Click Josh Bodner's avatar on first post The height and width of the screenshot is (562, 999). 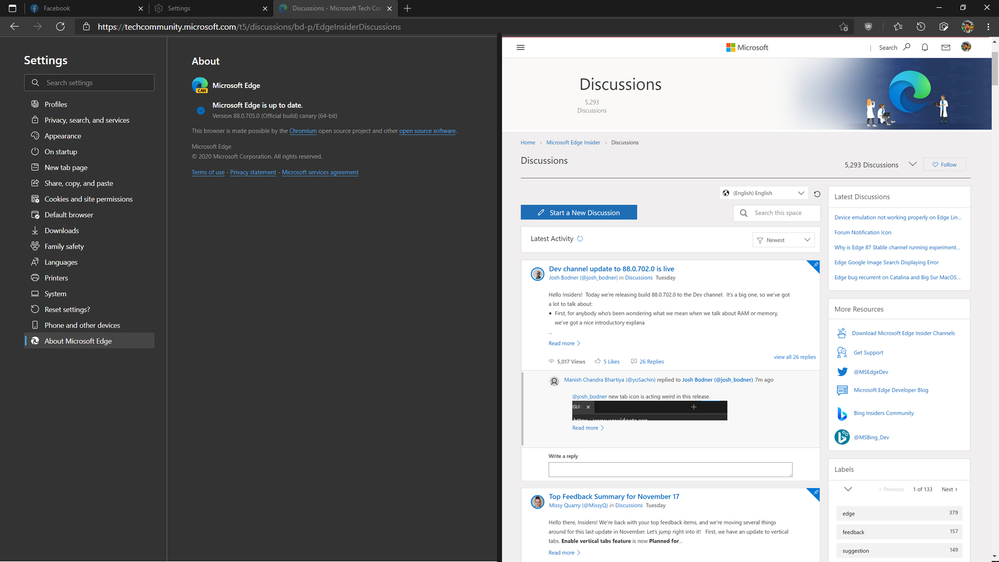pyautogui.click(x=538, y=274)
